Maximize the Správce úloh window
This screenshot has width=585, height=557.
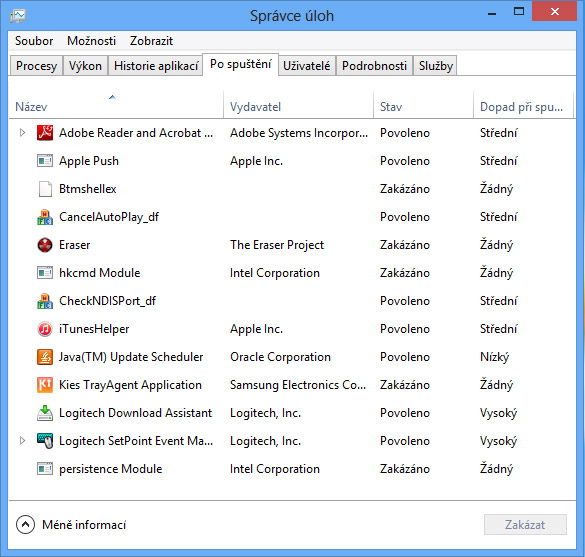[519, 12]
